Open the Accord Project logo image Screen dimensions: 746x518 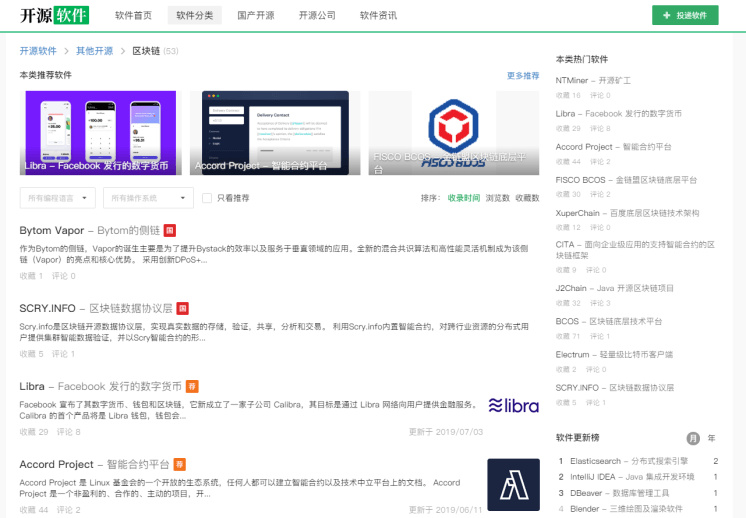point(513,484)
